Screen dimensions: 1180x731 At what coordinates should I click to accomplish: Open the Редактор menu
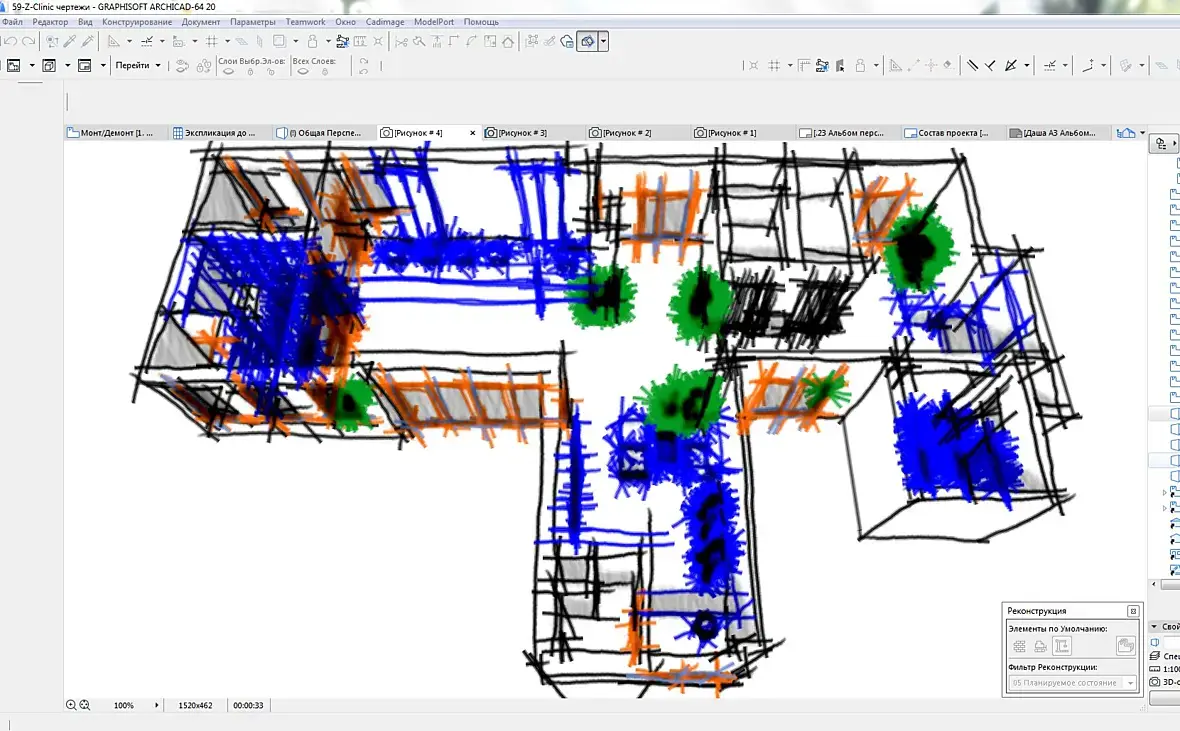50,22
